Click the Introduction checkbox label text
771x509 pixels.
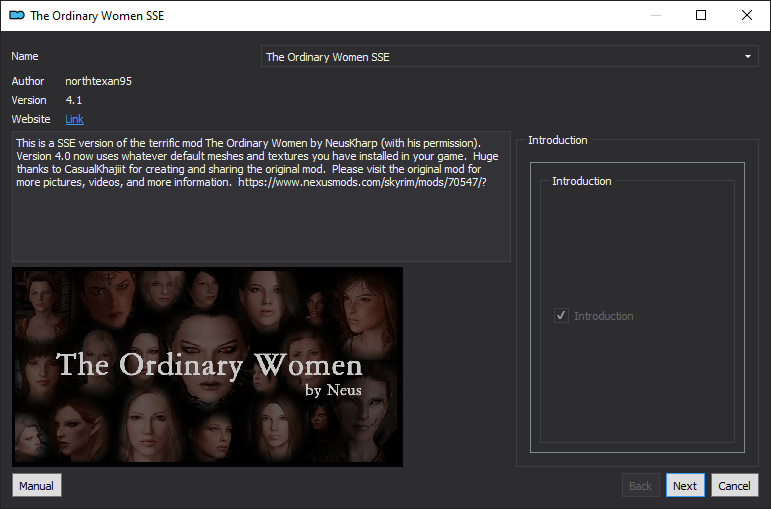(x=604, y=316)
